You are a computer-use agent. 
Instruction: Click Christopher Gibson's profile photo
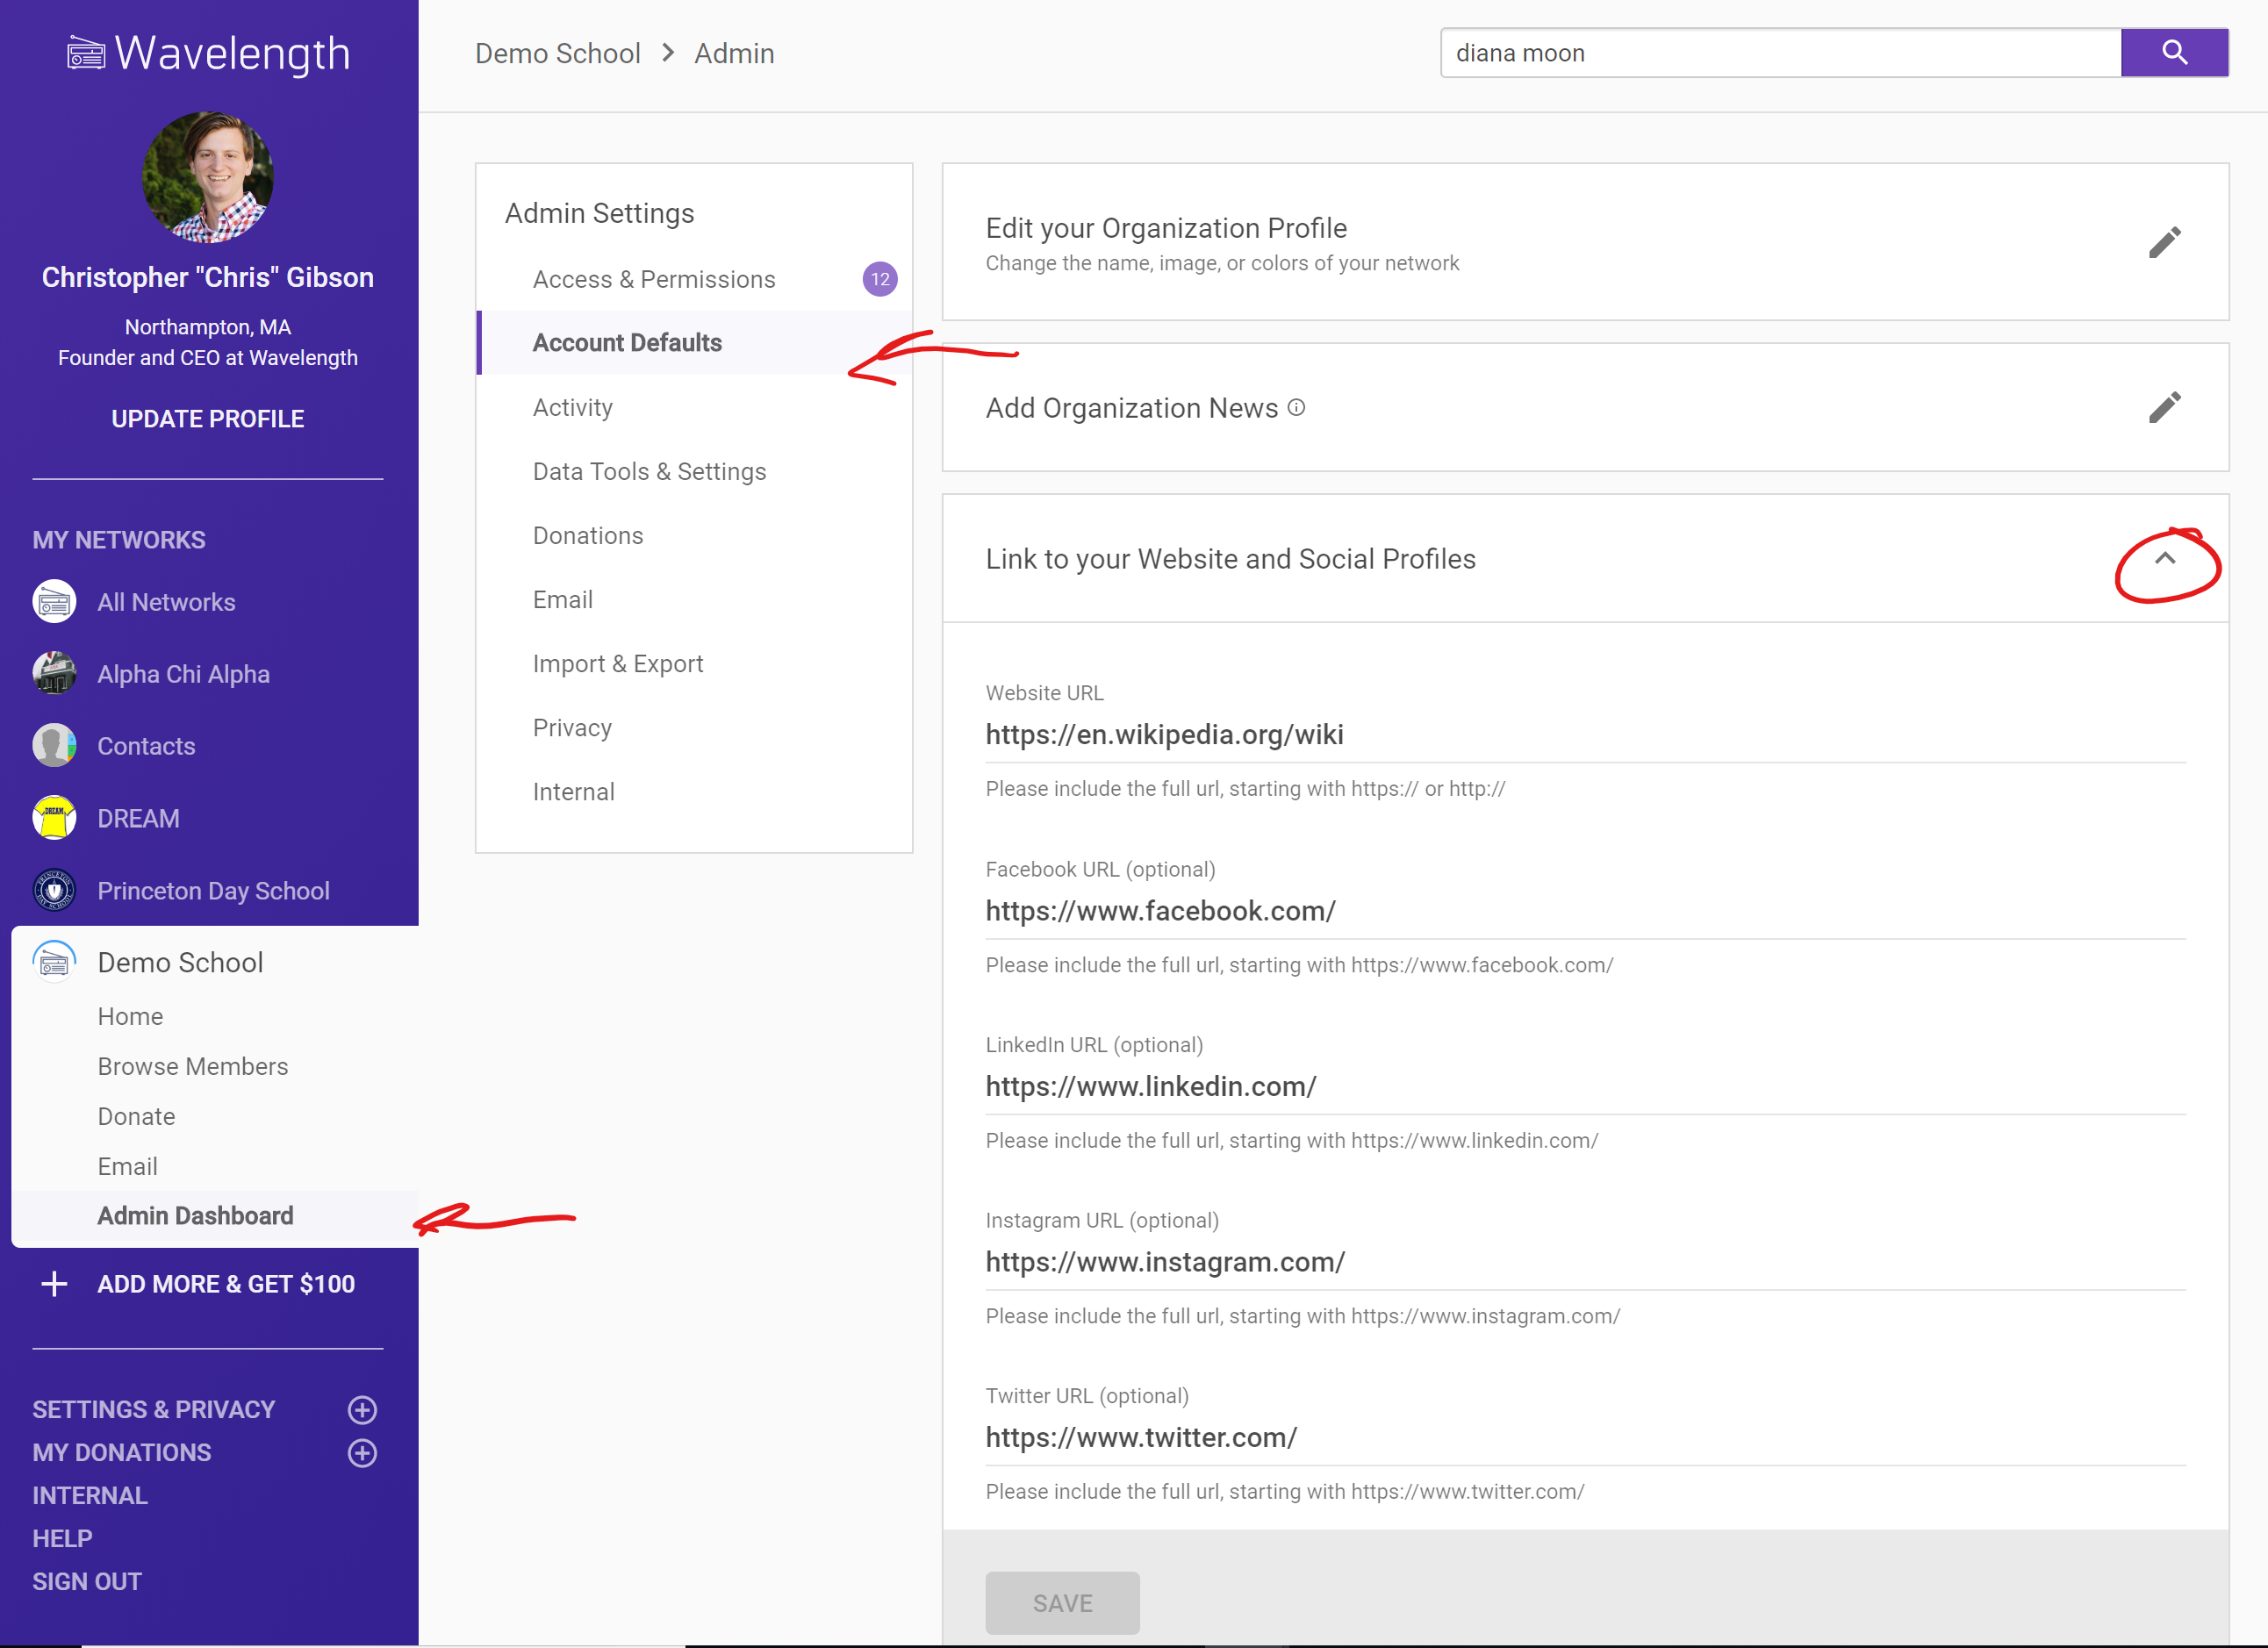(x=208, y=178)
